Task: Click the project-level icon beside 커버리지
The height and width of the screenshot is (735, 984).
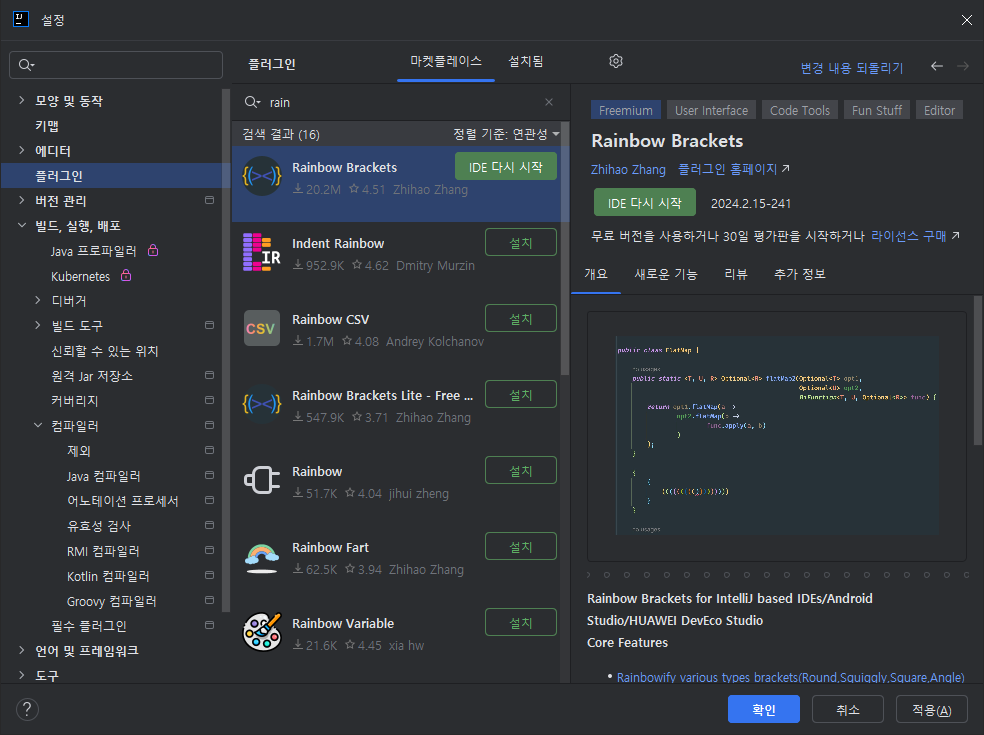Action: (x=210, y=400)
